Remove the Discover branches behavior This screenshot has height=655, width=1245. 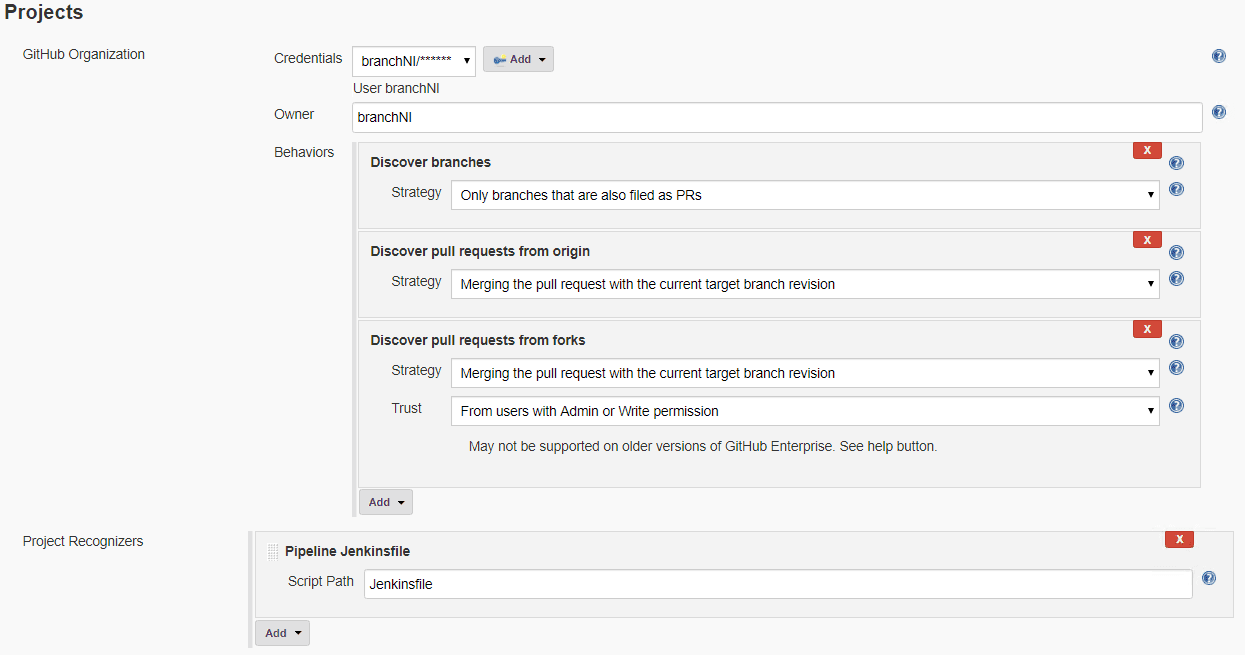click(x=1146, y=149)
